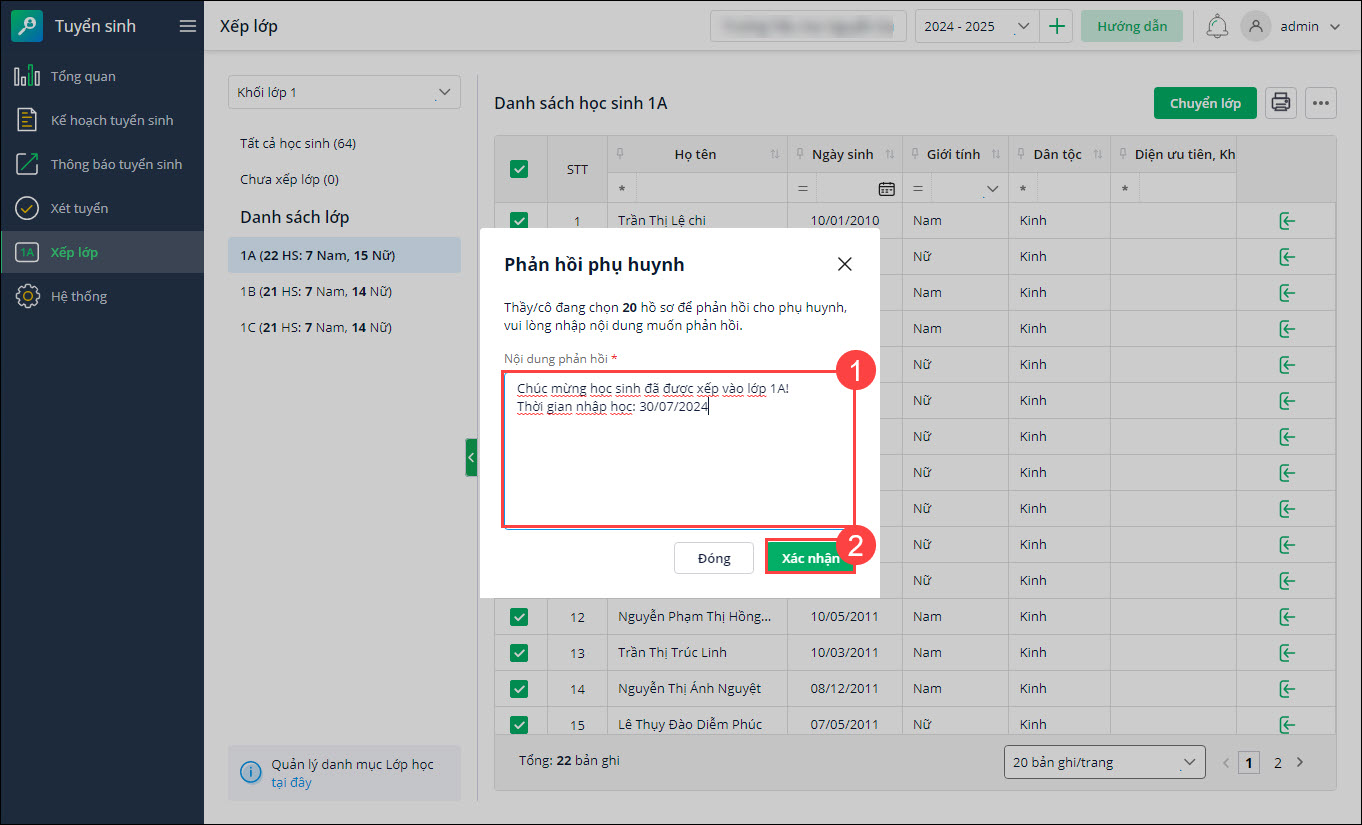Open the Họ tên filter operator
The width and height of the screenshot is (1362, 825).
[x=622, y=188]
